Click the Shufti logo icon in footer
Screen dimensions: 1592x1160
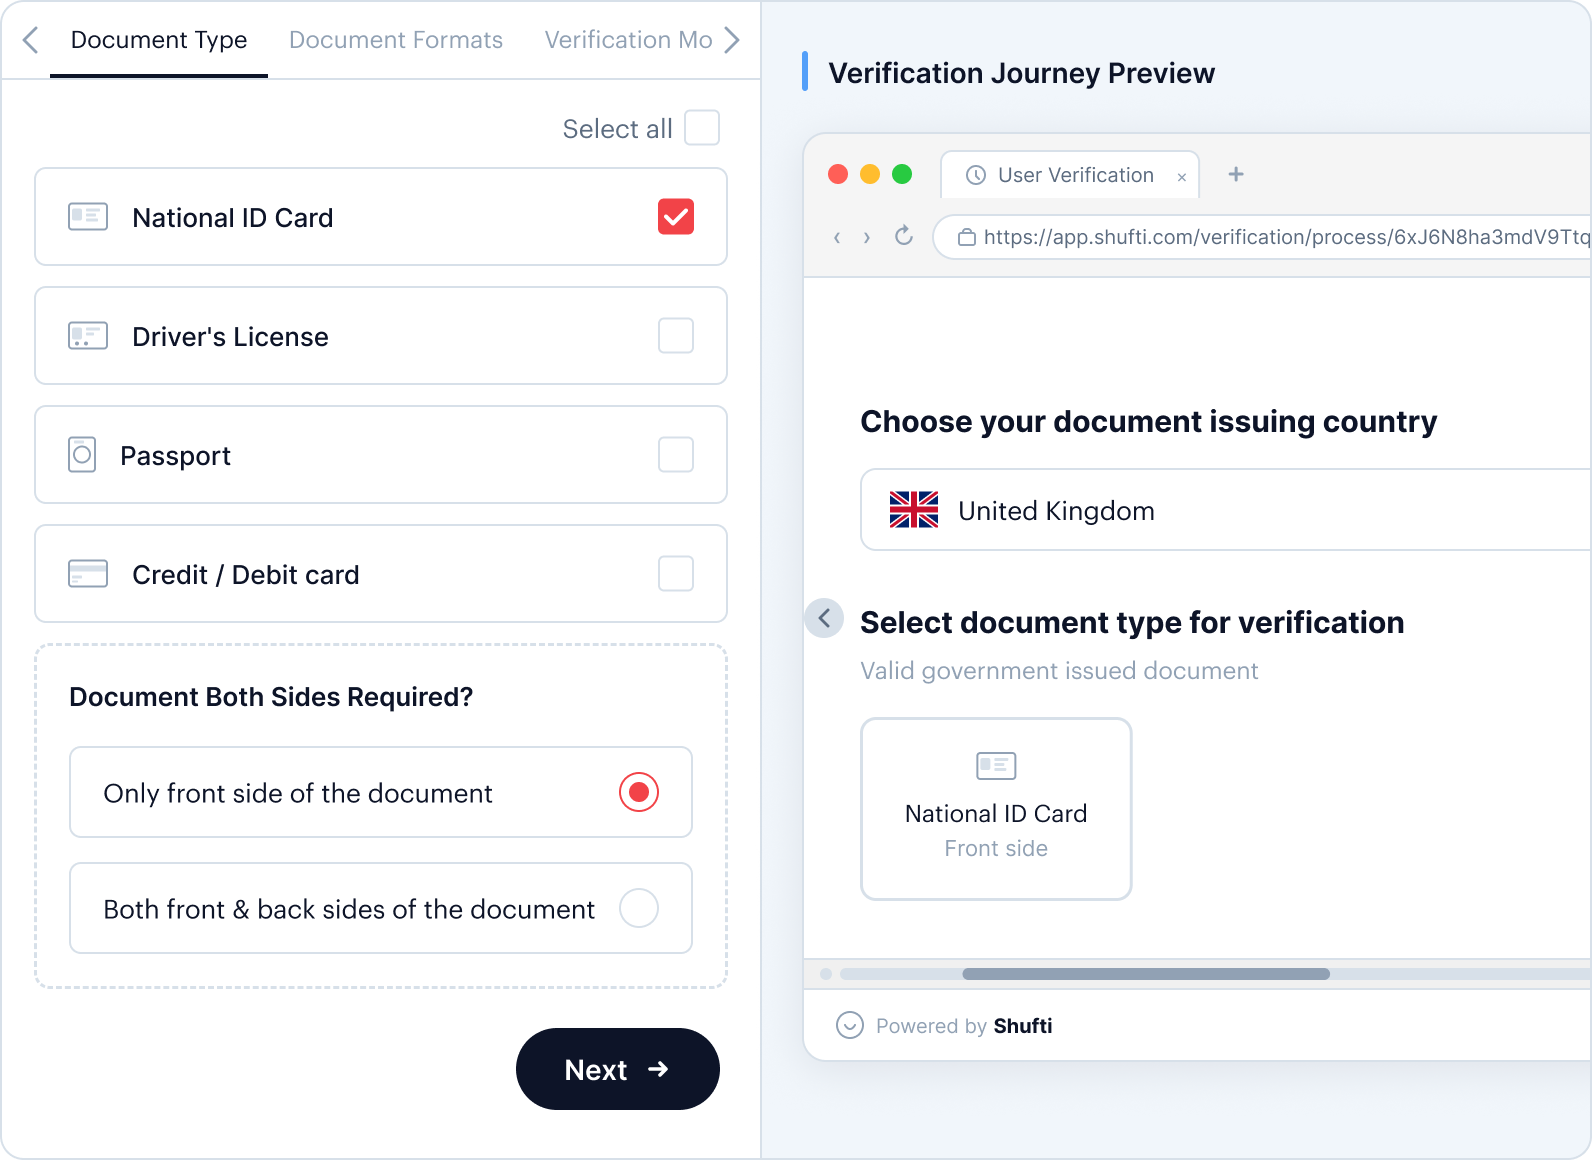(x=850, y=1026)
